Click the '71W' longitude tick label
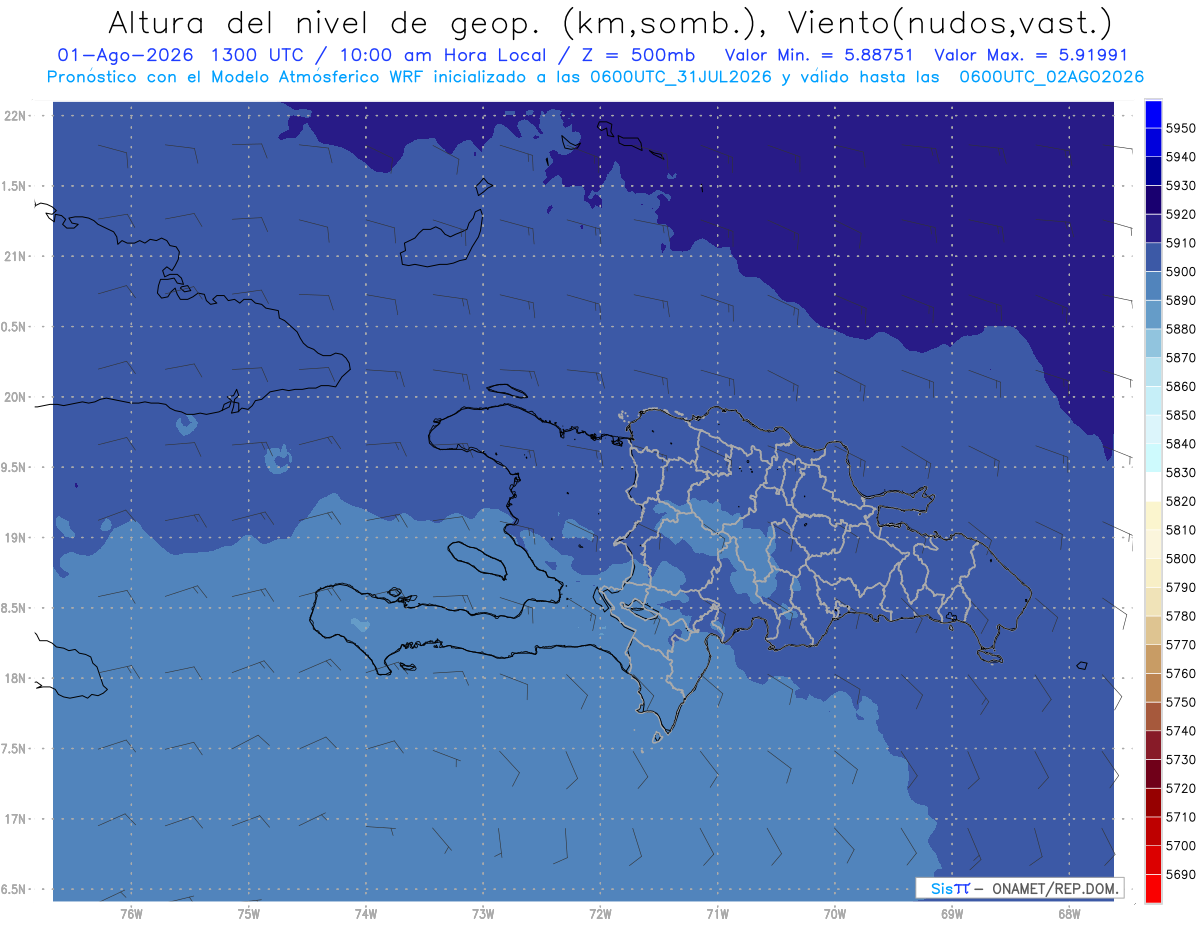The width and height of the screenshot is (1200, 927). click(x=717, y=913)
